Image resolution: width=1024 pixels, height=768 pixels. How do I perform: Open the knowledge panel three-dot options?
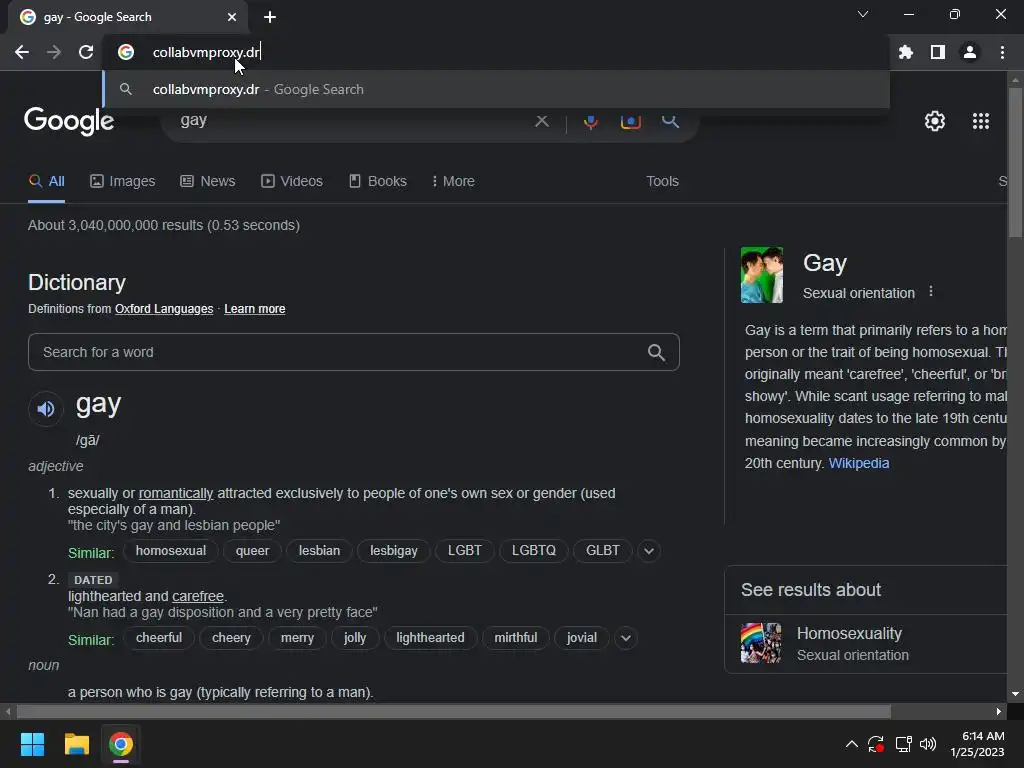tap(931, 292)
